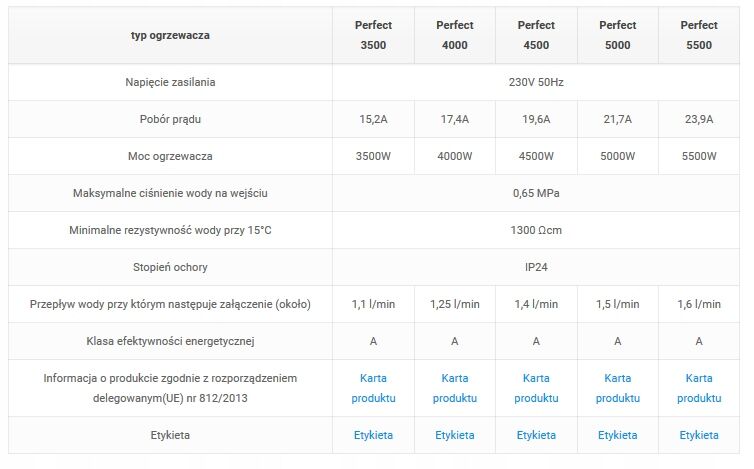Click the 'typ ogrzewacza' header cell
Viewport: 754px width, 469px height.
coord(170,36)
